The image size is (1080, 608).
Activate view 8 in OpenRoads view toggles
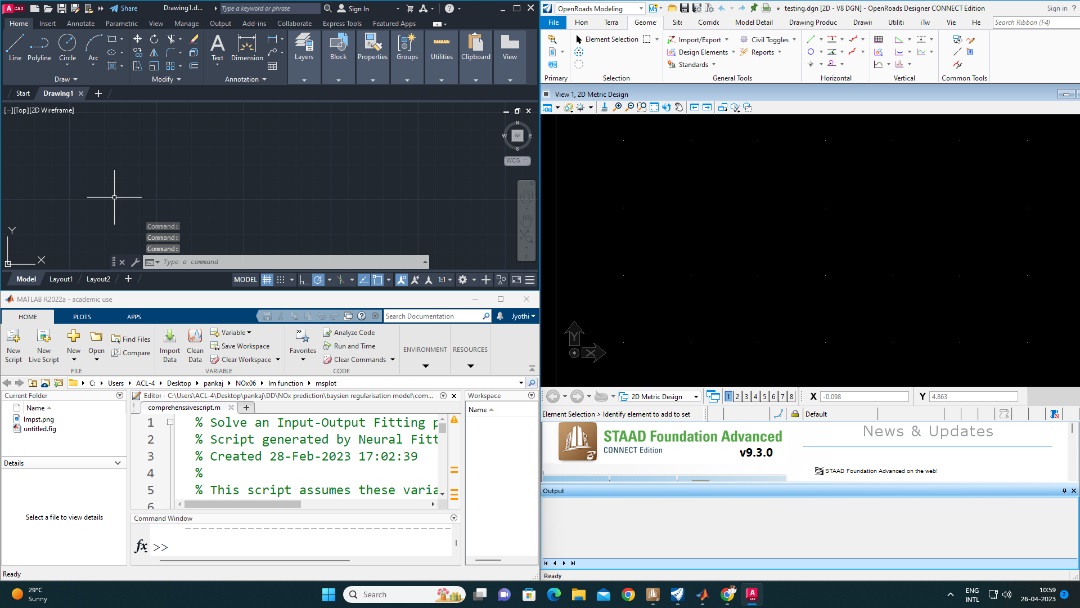791,397
